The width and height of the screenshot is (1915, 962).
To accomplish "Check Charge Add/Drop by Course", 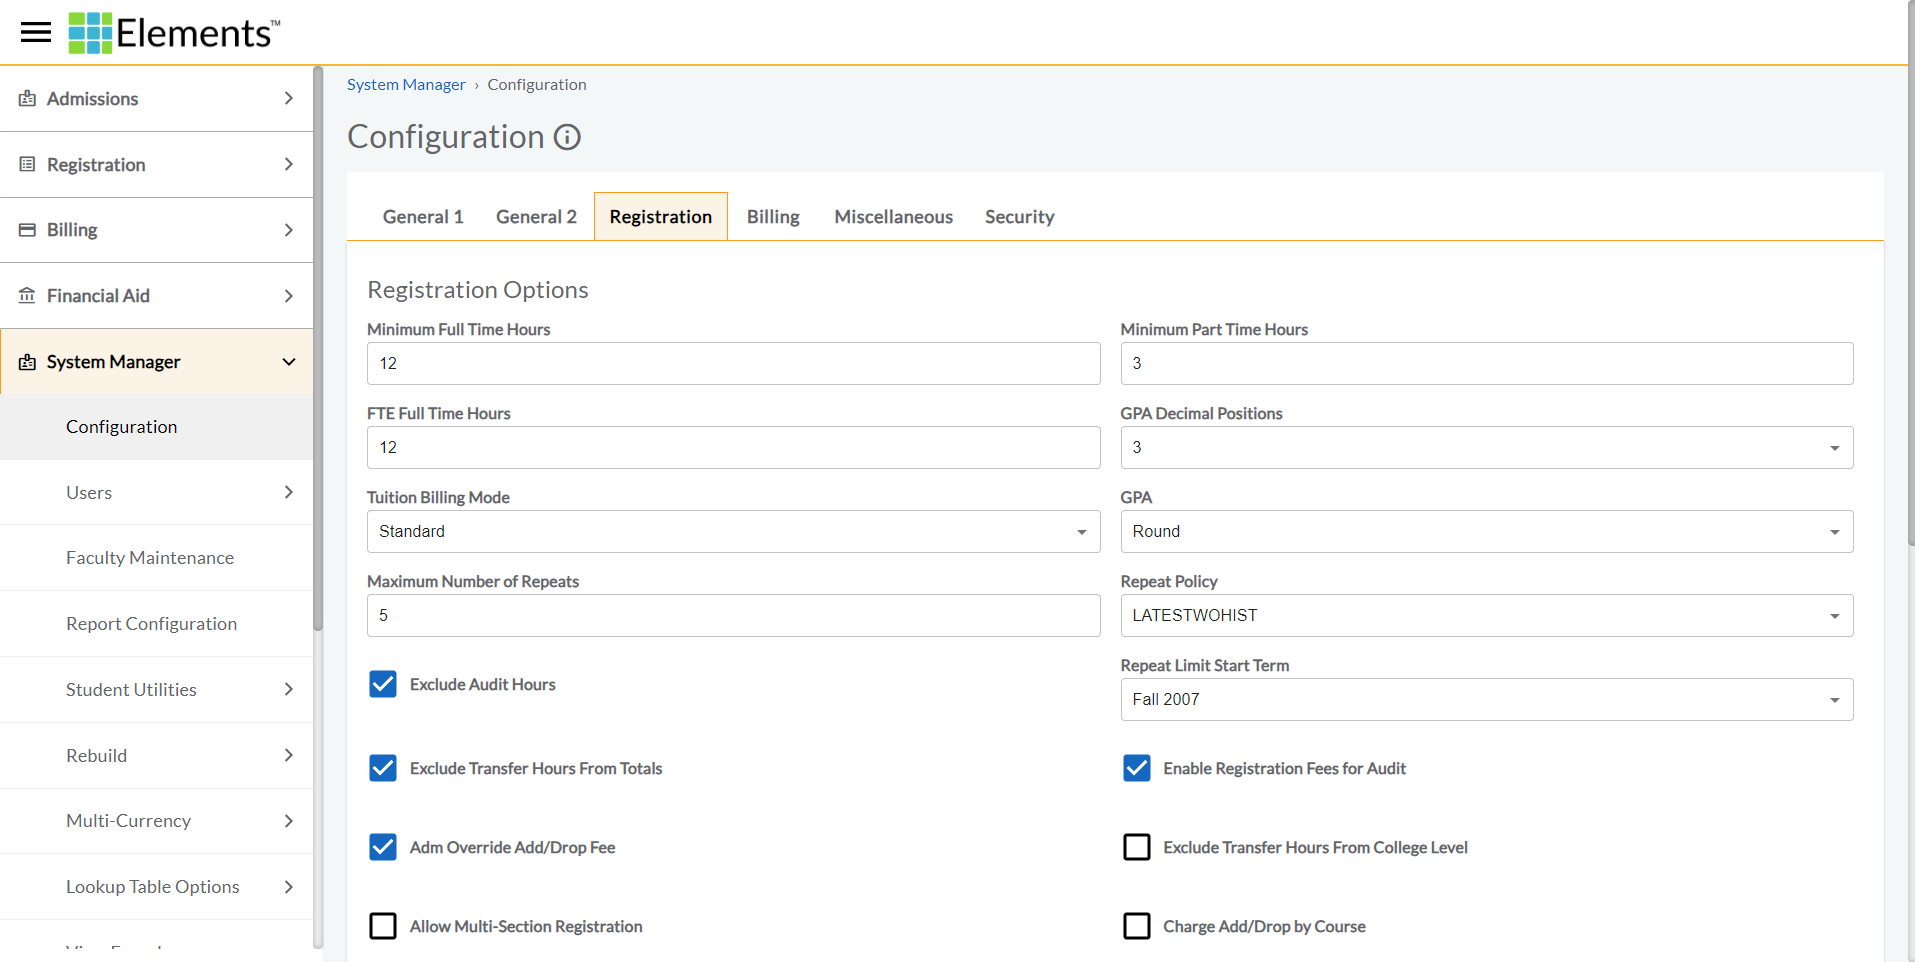I will [1137, 926].
